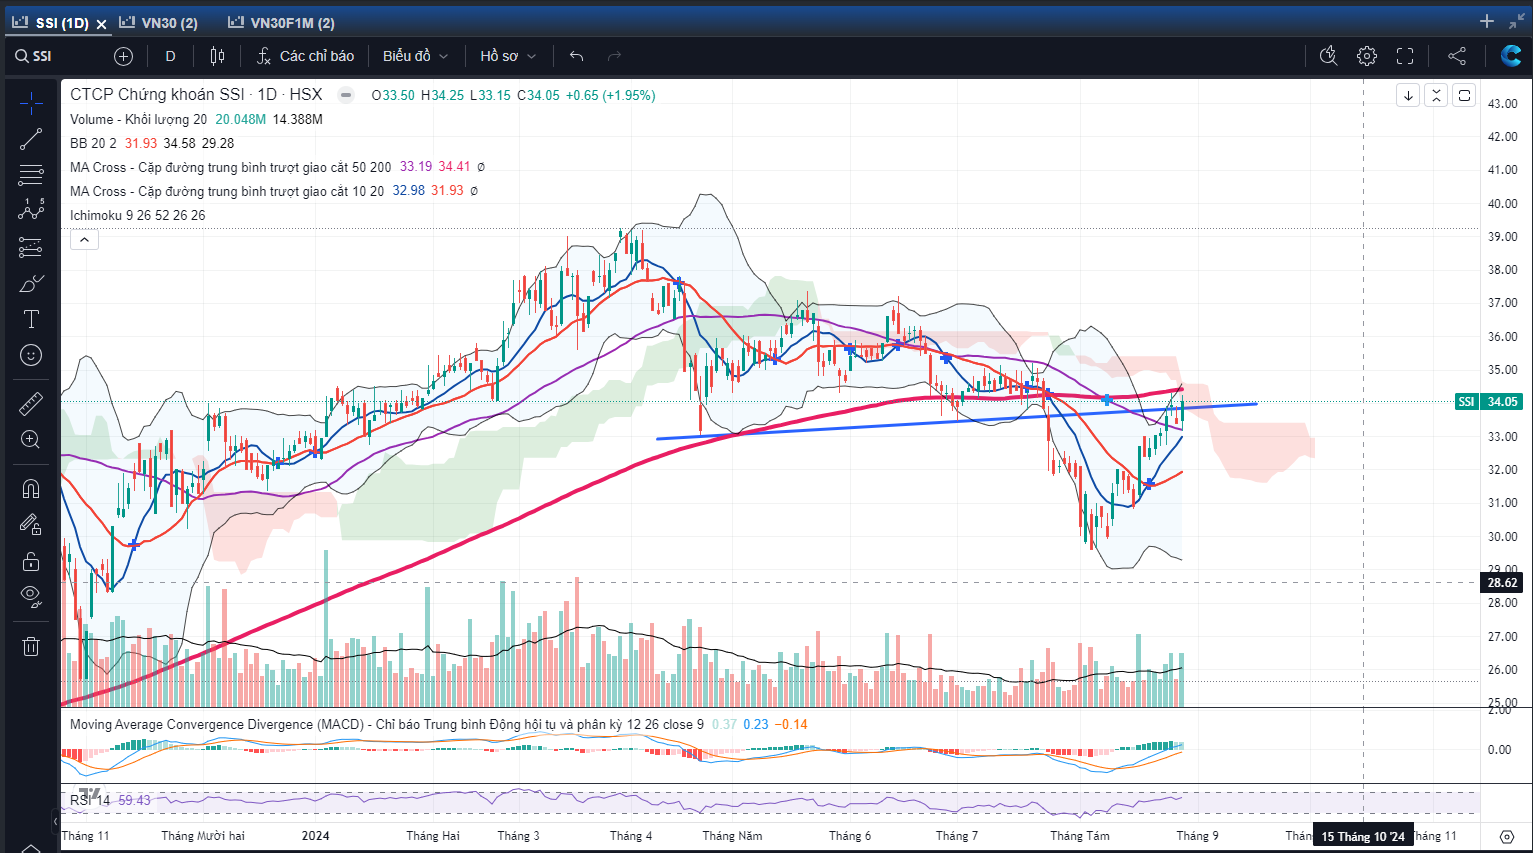Select the RSI 14 indicator legend

pos(90,800)
